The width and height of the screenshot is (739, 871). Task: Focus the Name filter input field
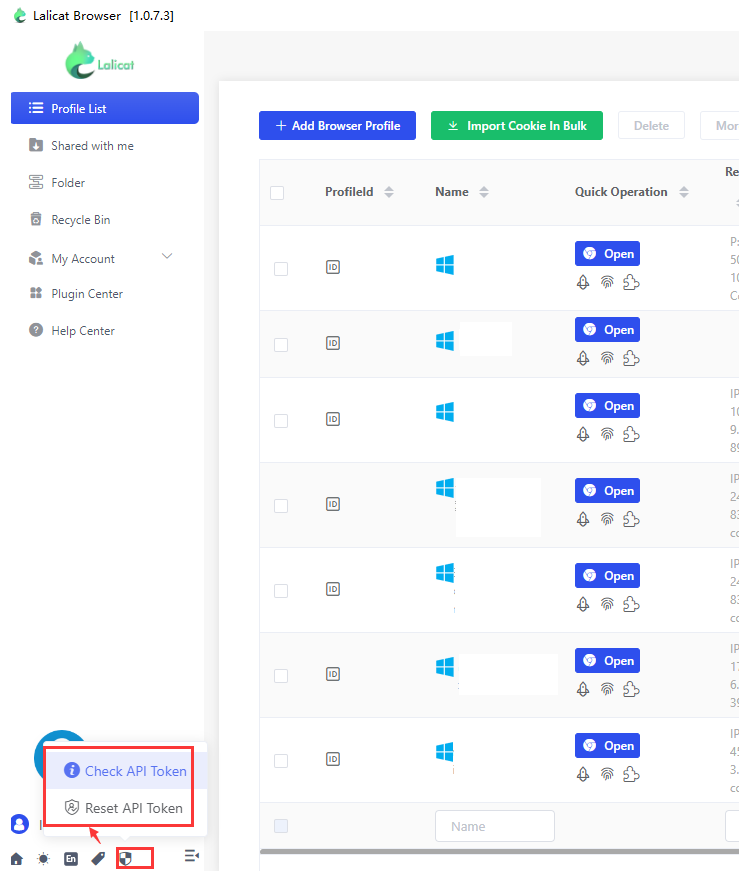pos(495,826)
